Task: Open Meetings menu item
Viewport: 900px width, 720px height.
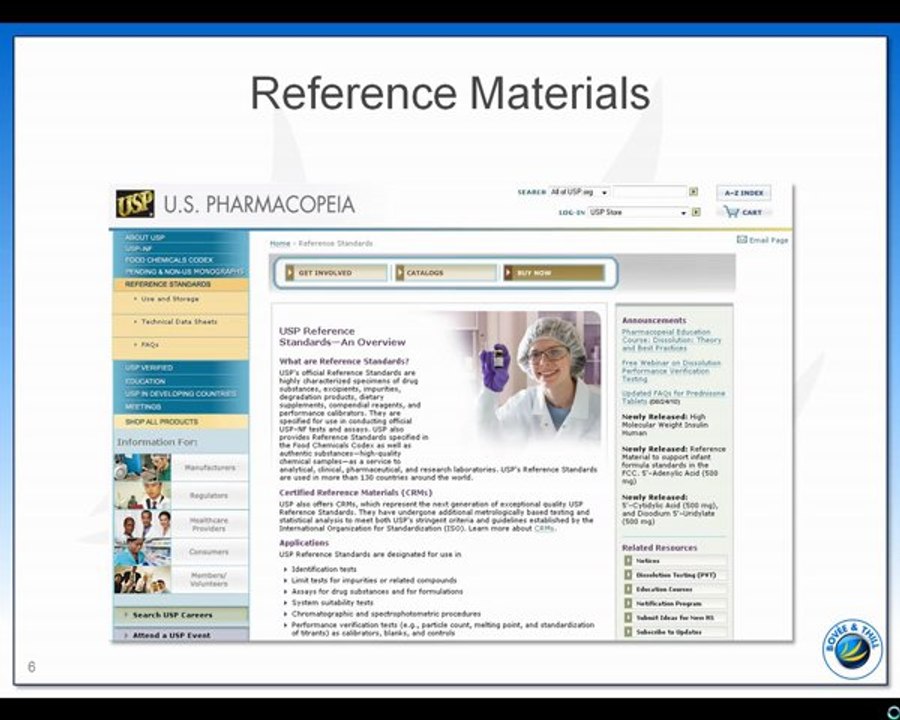Action: (181, 407)
